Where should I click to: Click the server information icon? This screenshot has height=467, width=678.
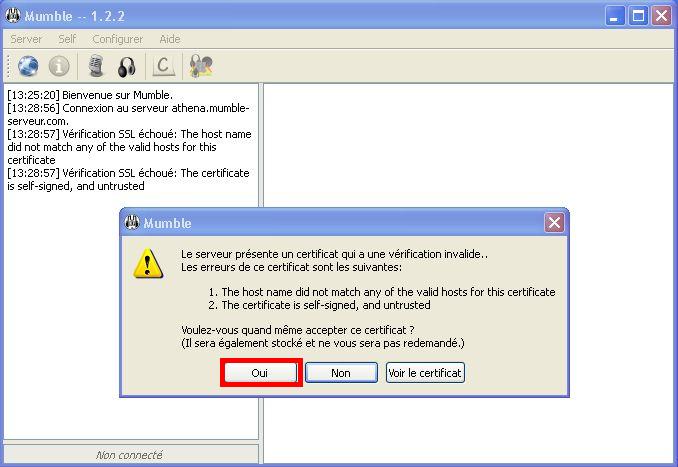[x=59, y=66]
